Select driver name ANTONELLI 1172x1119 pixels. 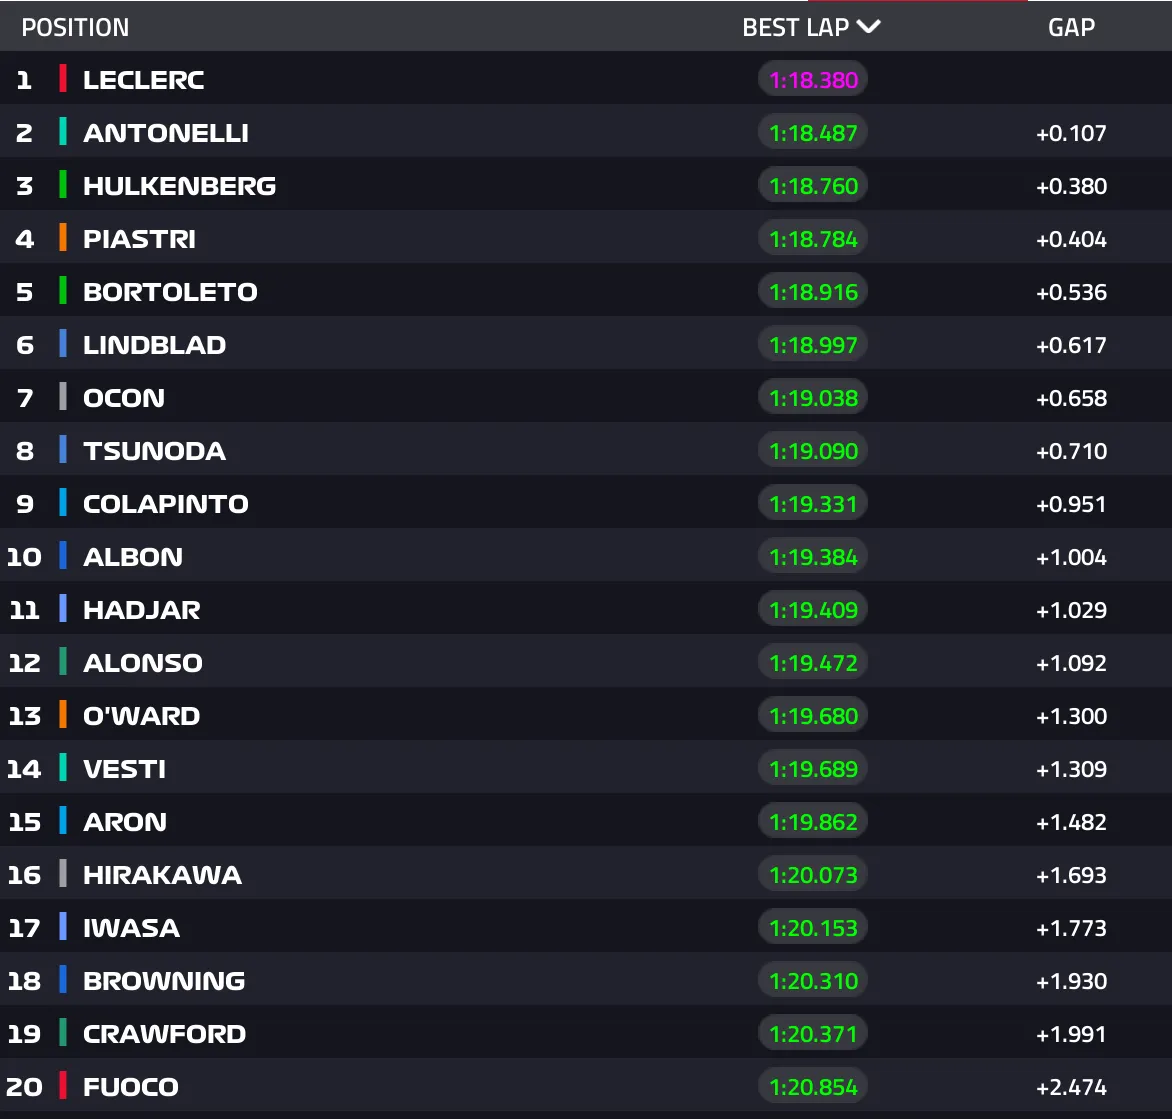(x=166, y=133)
